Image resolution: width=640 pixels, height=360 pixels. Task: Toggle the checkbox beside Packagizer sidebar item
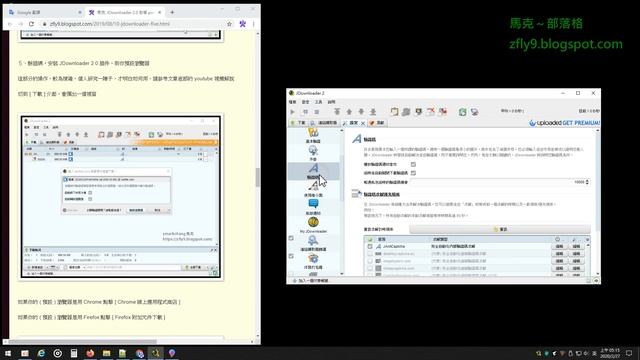click(x=291, y=256)
